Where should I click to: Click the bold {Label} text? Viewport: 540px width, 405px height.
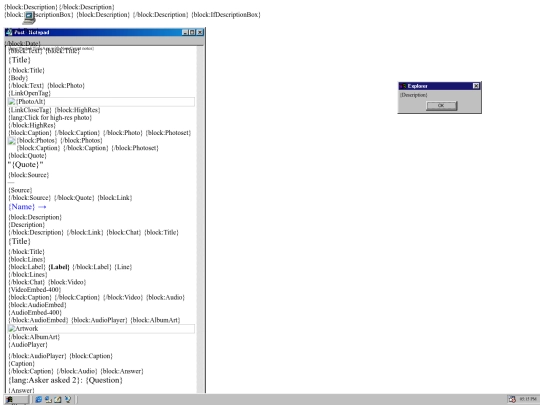(x=59, y=267)
